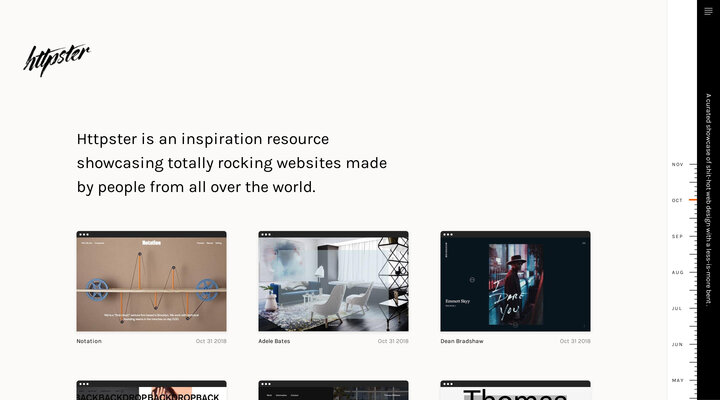
Task: Open the dark middle thumbnail in second row
Action: 333,391
